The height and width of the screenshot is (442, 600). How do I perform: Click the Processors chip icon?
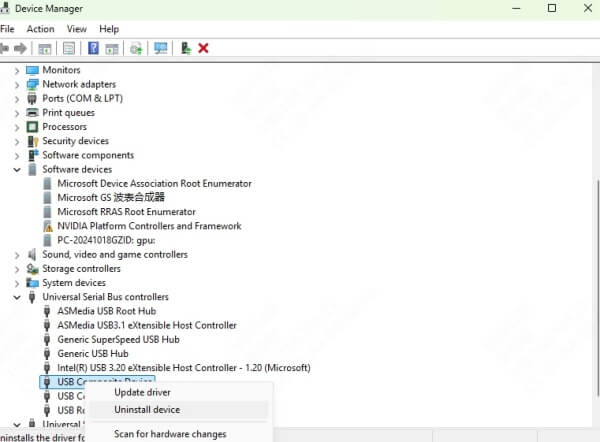point(33,127)
